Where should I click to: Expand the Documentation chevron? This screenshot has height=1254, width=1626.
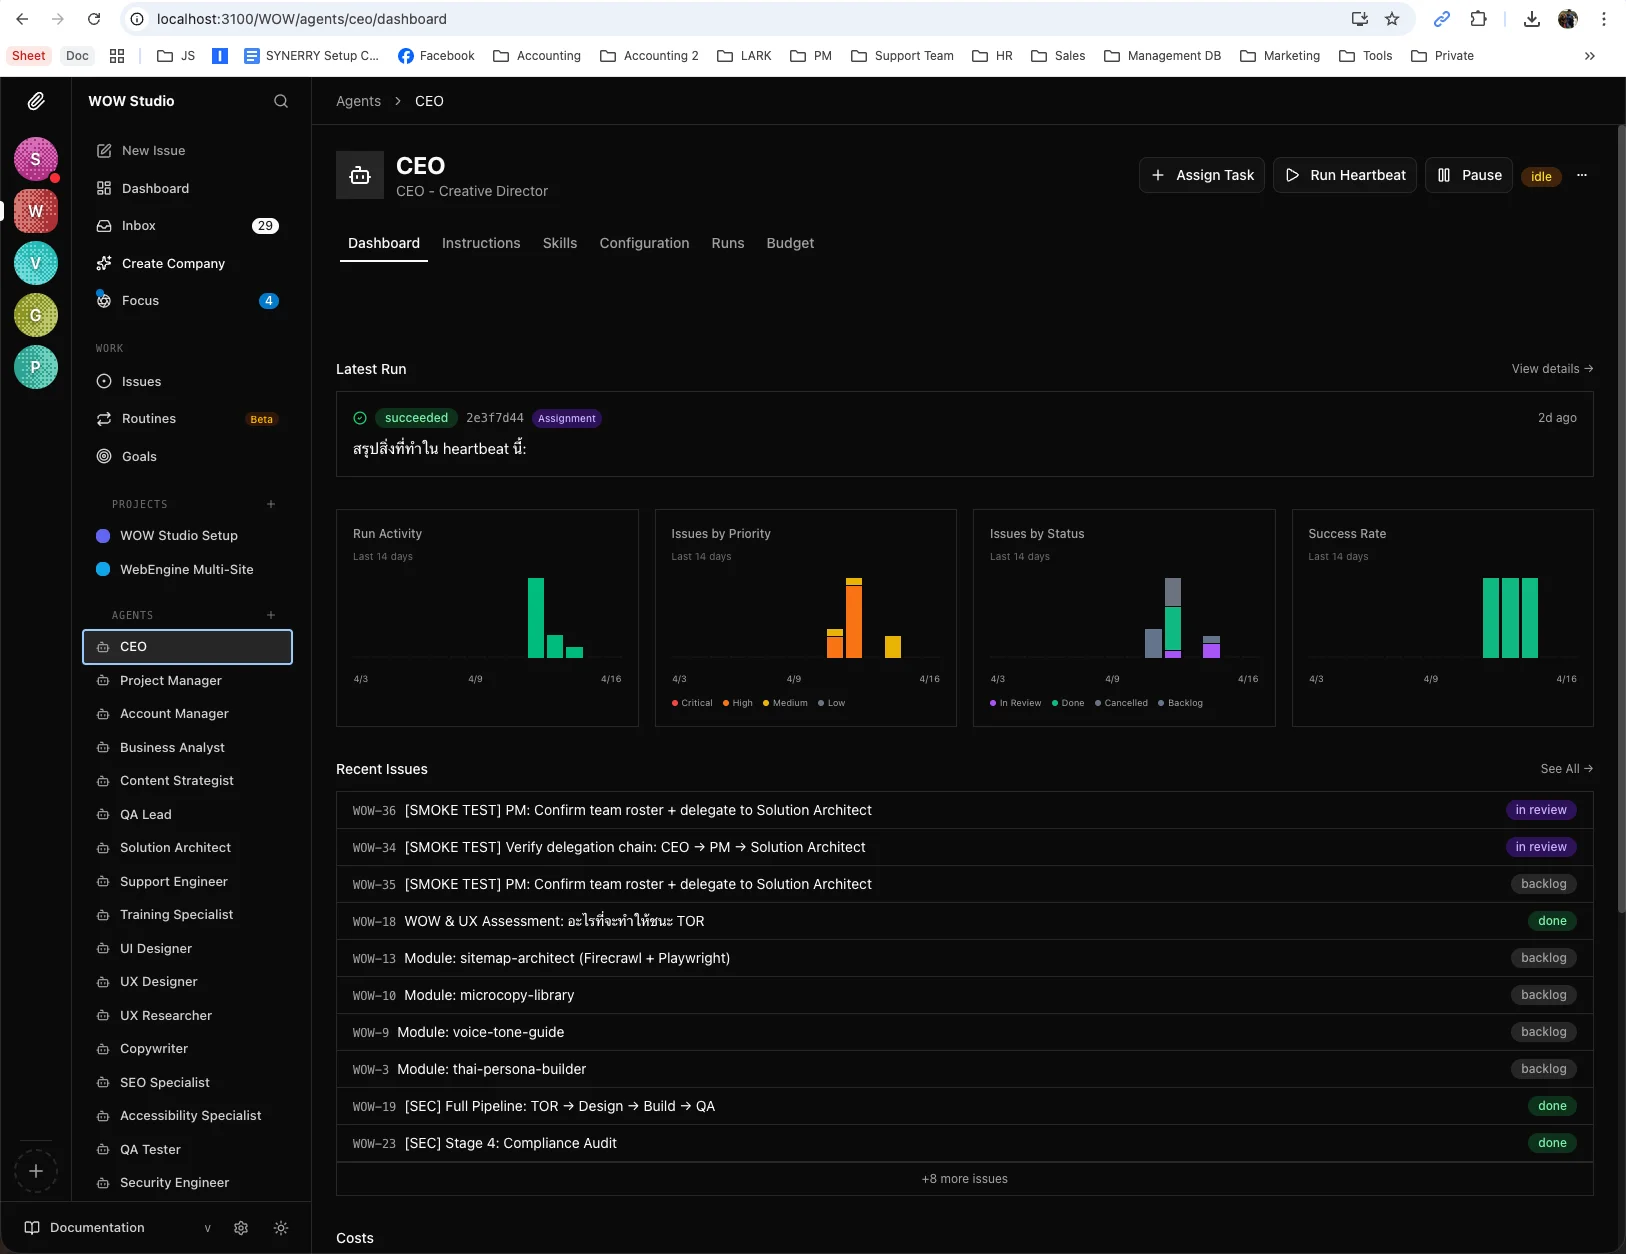tap(207, 1228)
